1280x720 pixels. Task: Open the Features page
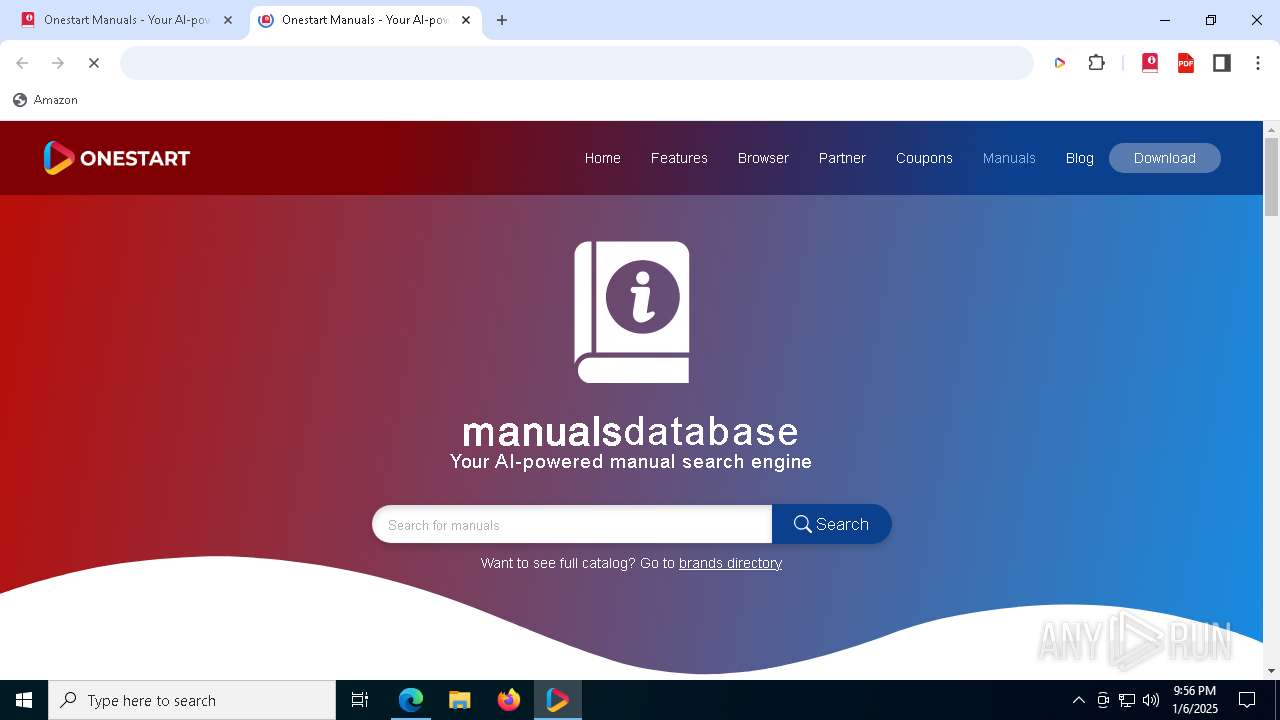coord(679,158)
